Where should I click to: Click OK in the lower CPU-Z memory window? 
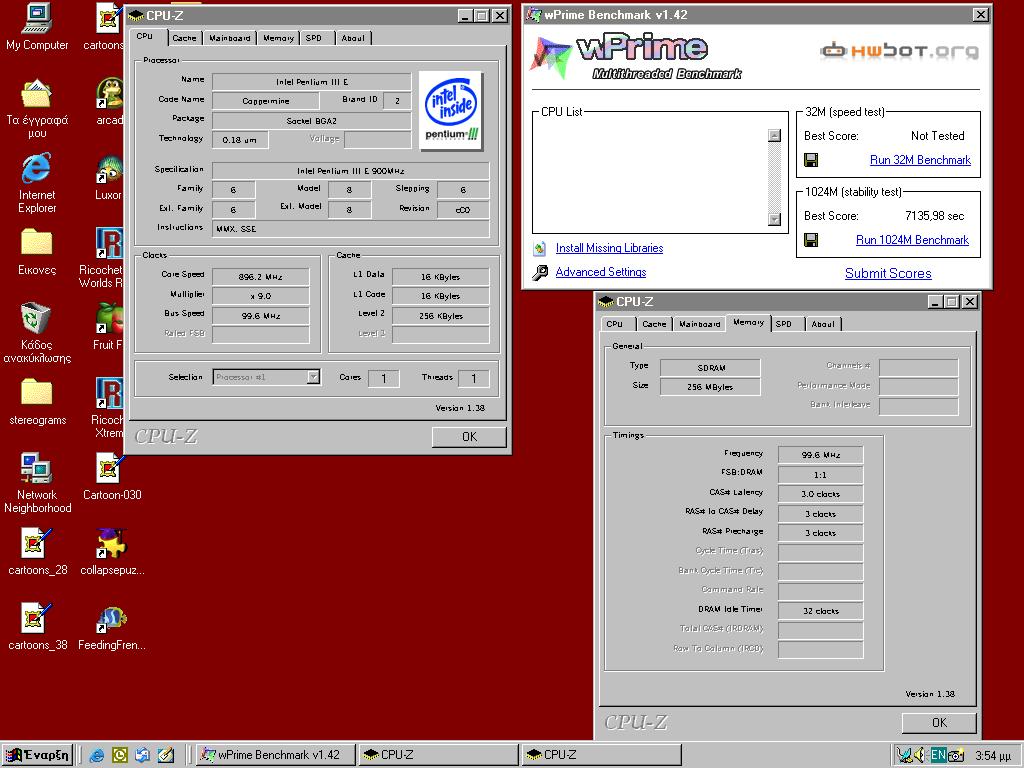(x=939, y=723)
